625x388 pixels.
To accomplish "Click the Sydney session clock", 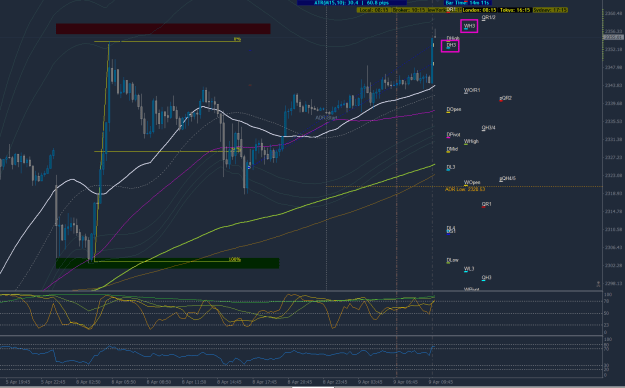I will (550, 10).
